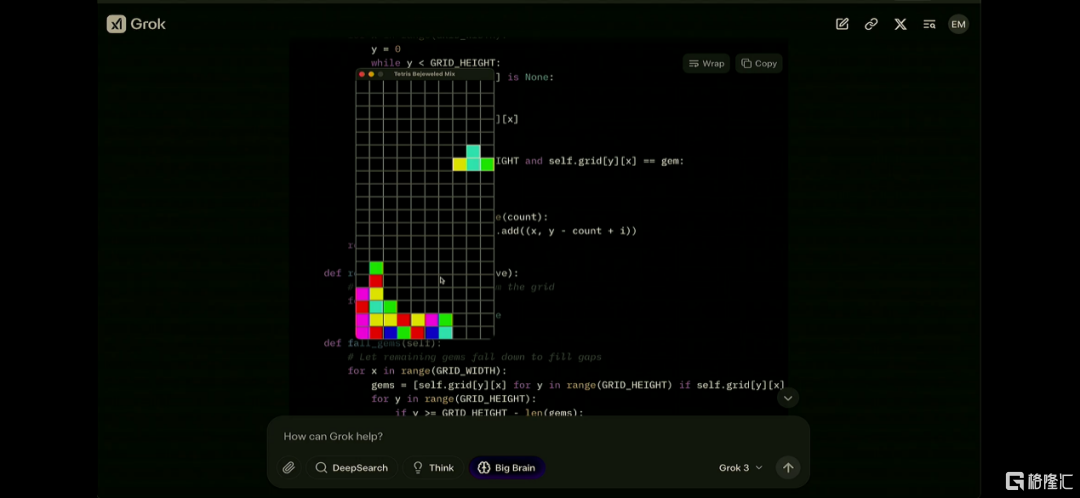Send the message with the up arrow button
This screenshot has height=498, width=1080.
[x=788, y=468]
